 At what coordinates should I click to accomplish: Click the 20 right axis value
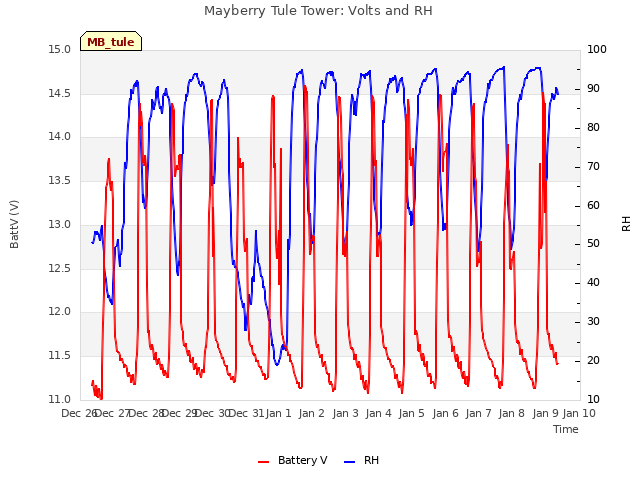click(593, 360)
